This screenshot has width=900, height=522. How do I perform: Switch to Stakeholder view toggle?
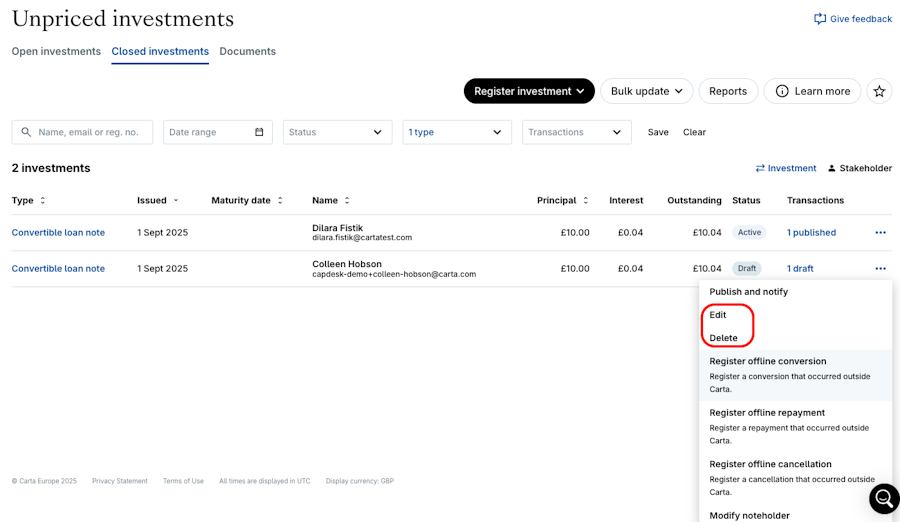coord(859,168)
